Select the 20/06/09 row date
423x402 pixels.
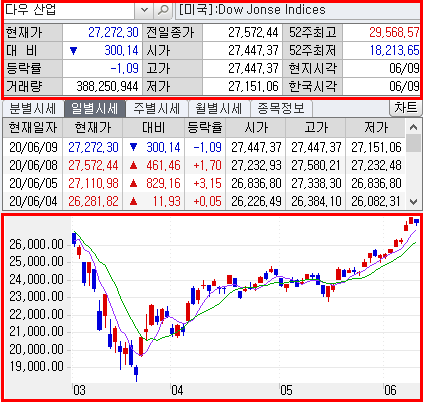click(x=33, y=147)
